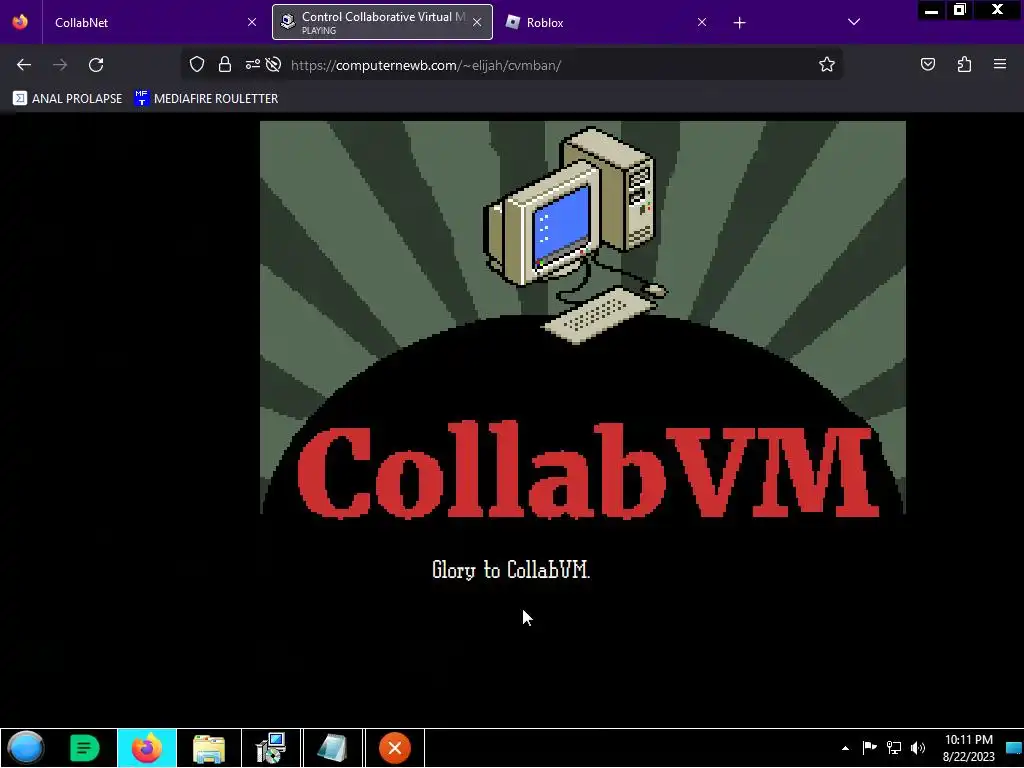The width and height of the screenshot is (1024, 768).
Task: Select Firefox in the taskbar
Action: [x=147, y=748]
